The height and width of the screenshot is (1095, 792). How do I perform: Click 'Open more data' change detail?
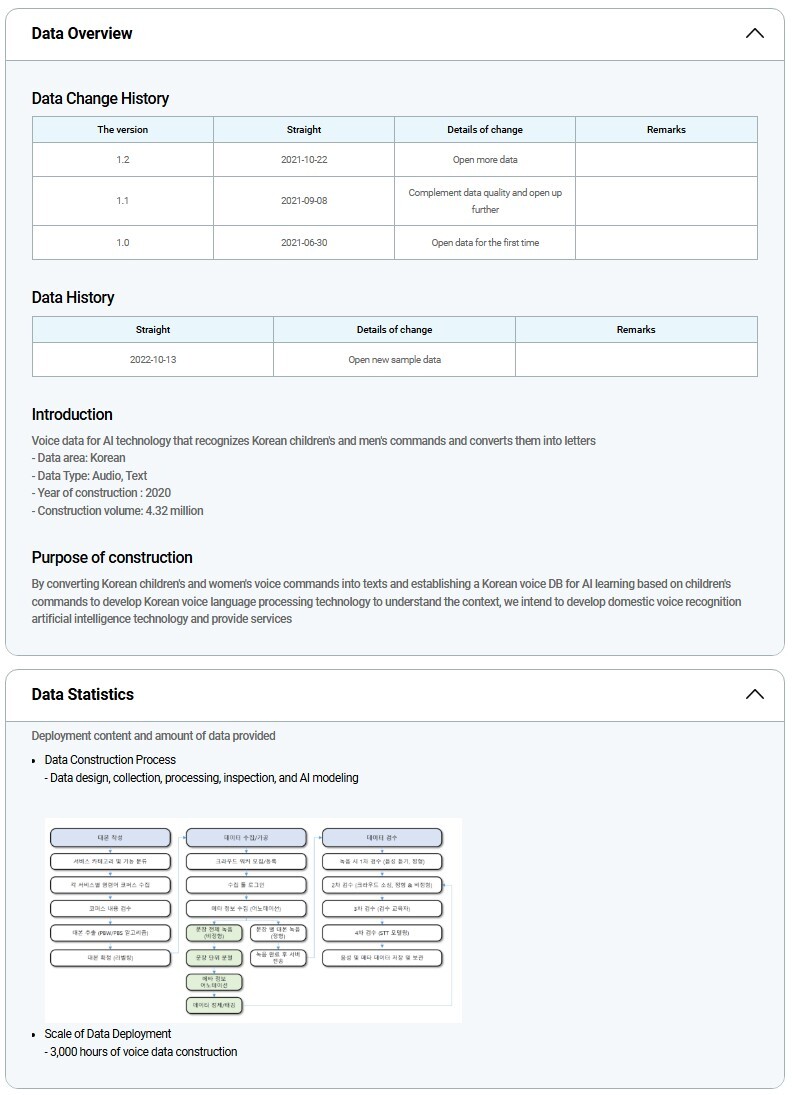485,160
